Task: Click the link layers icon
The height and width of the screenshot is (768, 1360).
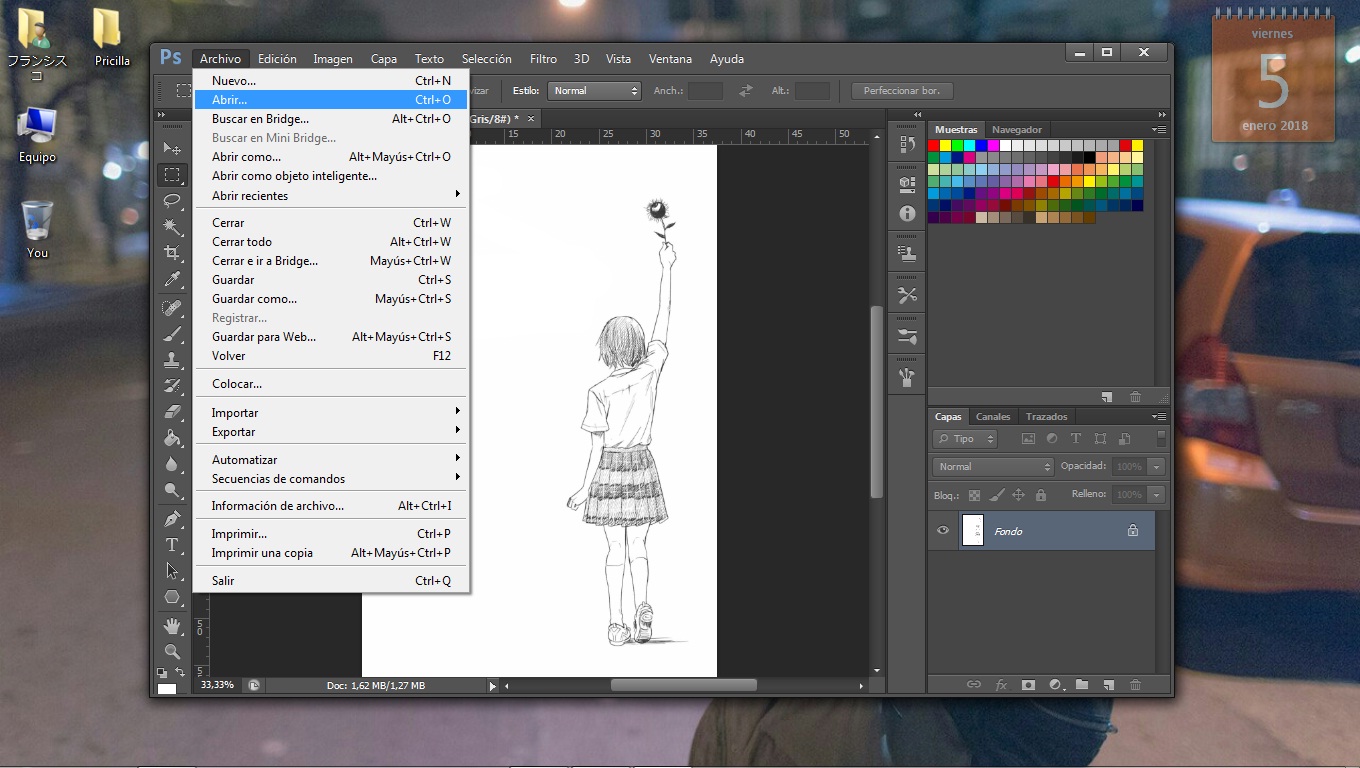Action: pyautogui.click(x=973, y=685)
